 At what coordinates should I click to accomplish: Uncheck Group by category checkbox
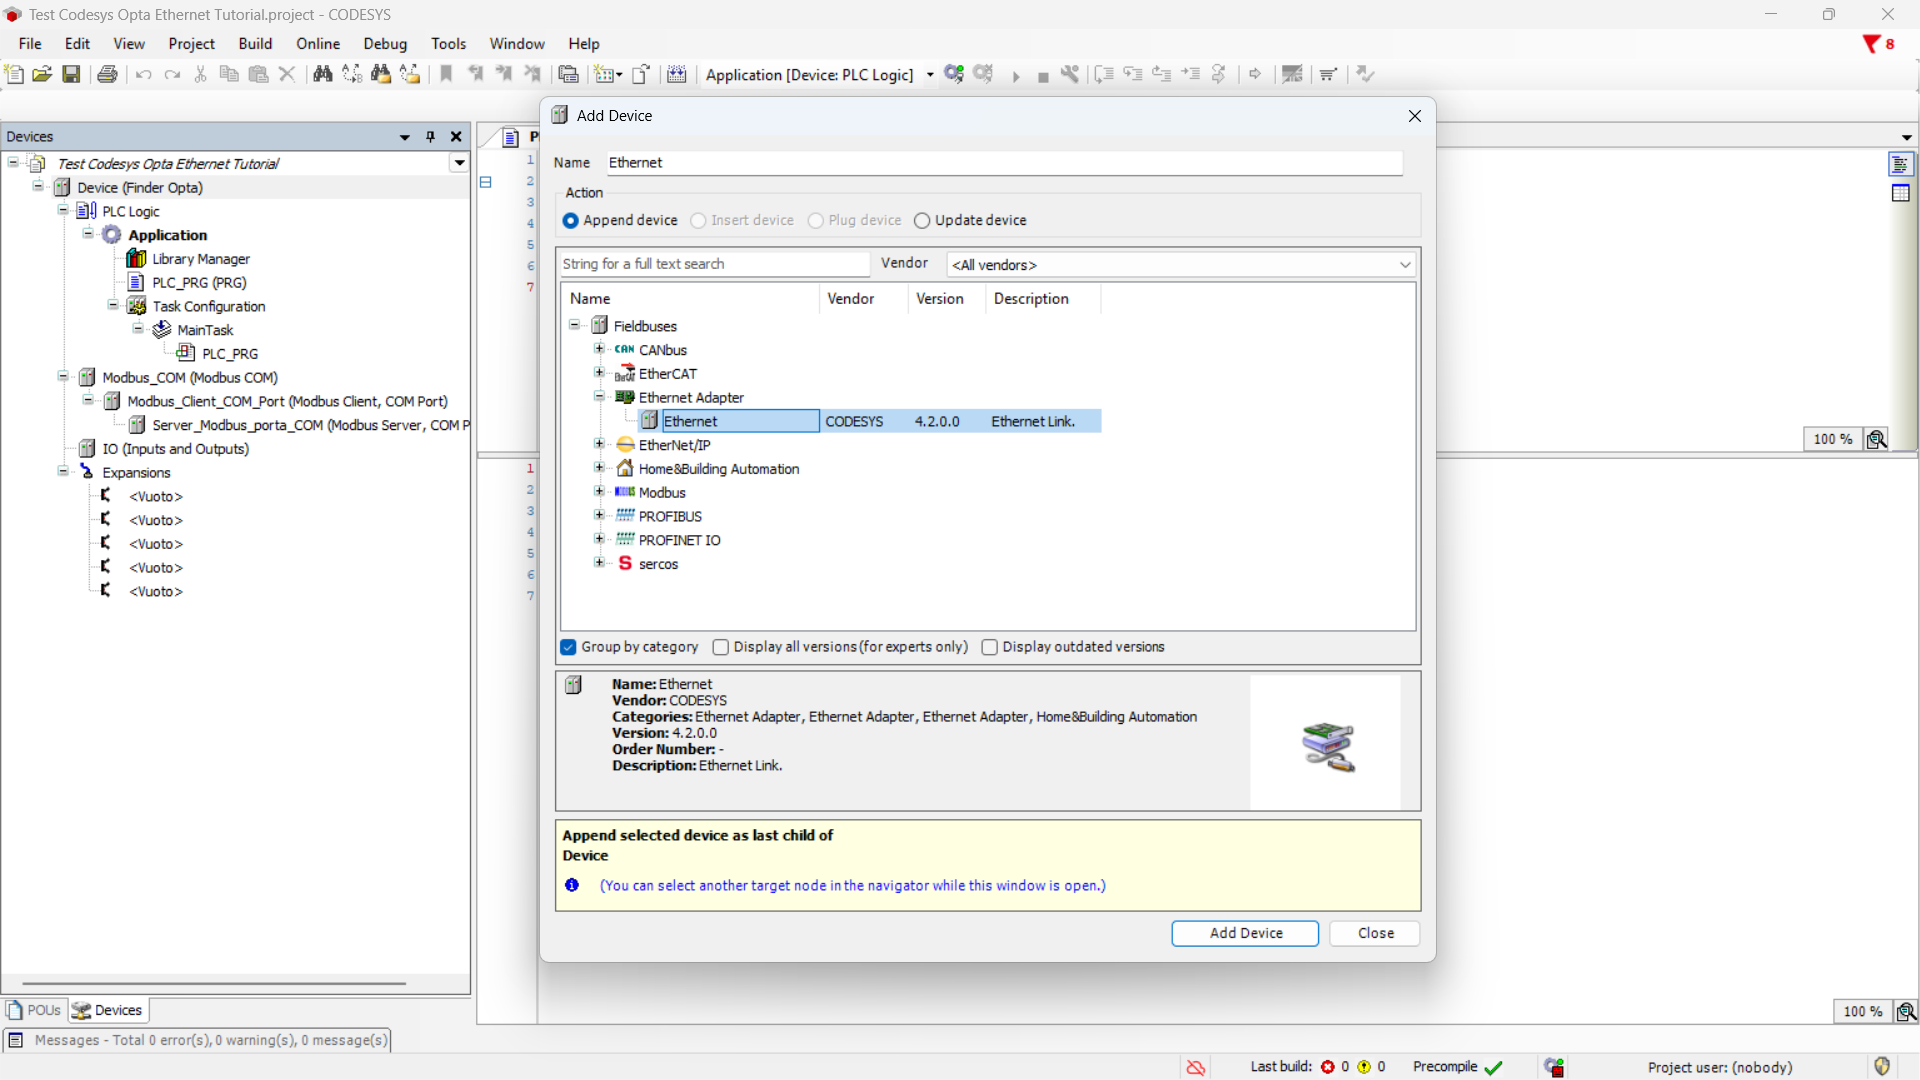(569, 647)
